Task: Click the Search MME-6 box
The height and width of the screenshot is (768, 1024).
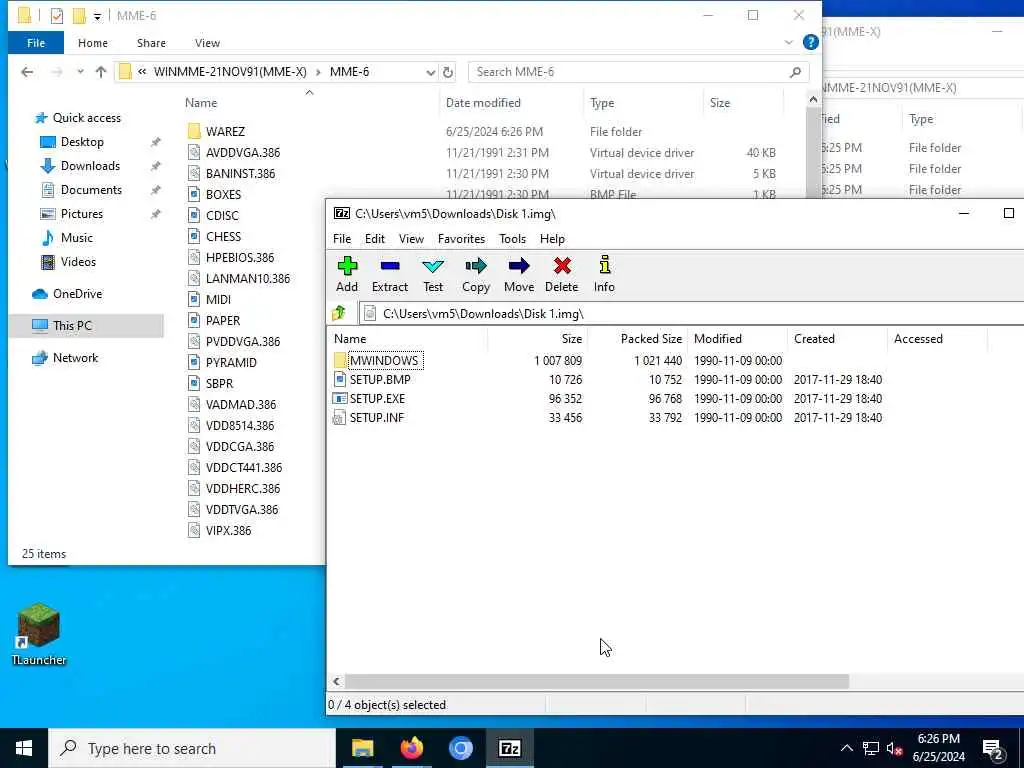Action: point(639,72)
